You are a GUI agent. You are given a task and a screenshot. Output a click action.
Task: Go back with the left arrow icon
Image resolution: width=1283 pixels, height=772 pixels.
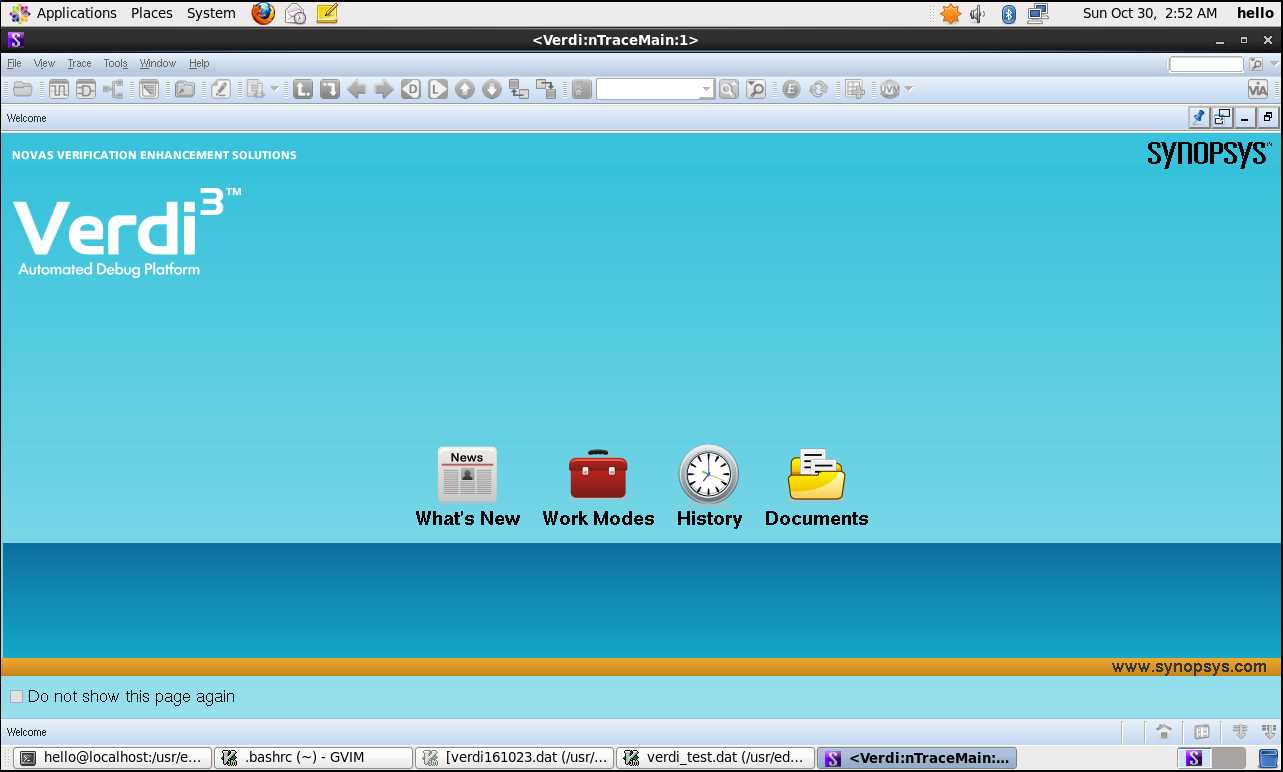[357, 89]
